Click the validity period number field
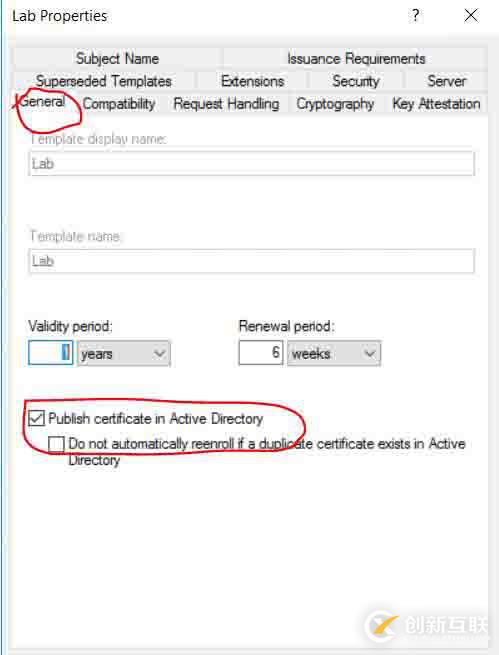 (51, 353)
